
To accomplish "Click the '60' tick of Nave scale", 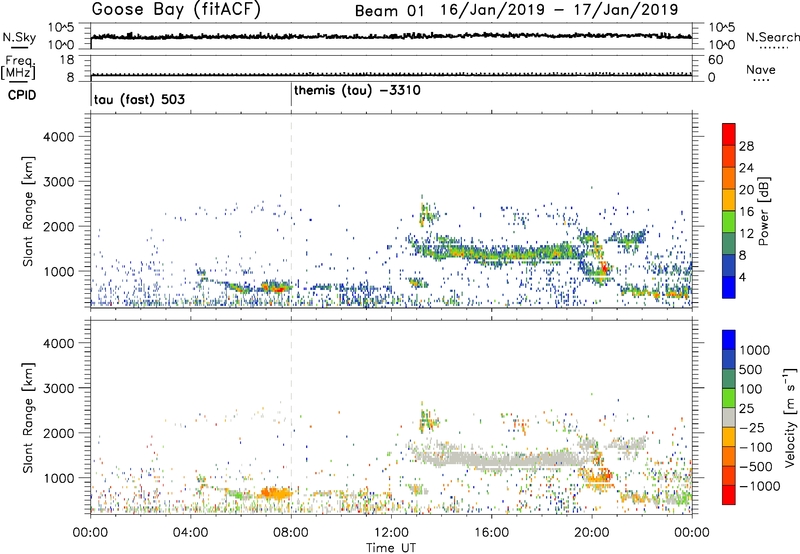I will point(715,60).
